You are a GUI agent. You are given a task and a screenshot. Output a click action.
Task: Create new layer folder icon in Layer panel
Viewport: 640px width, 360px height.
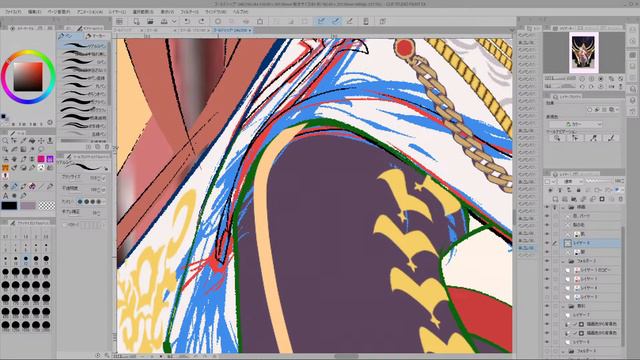click(x=574, y=199)
